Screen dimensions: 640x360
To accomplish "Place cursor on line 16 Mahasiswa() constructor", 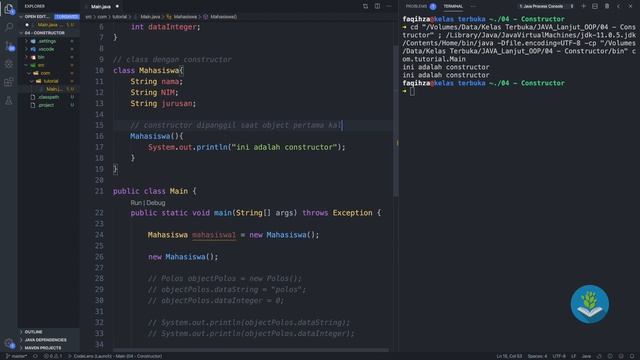I will (157, 136).
